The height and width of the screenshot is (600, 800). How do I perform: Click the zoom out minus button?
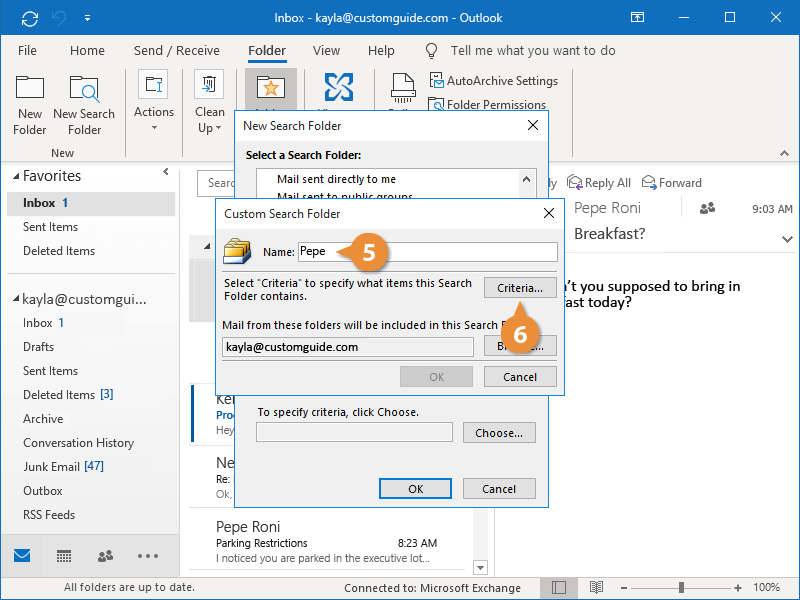point(623,588)
